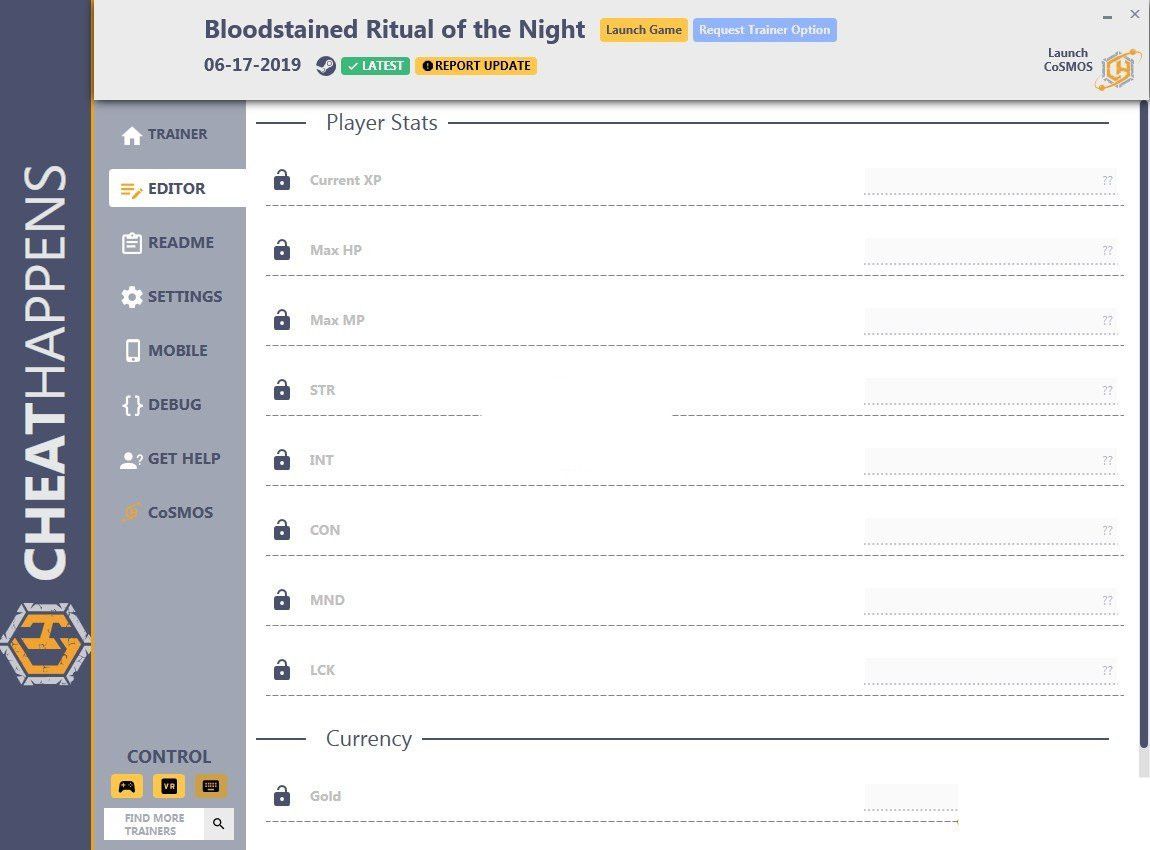Toggle the lock for MND
The image size is (1150, 850).
pos(282,601)
